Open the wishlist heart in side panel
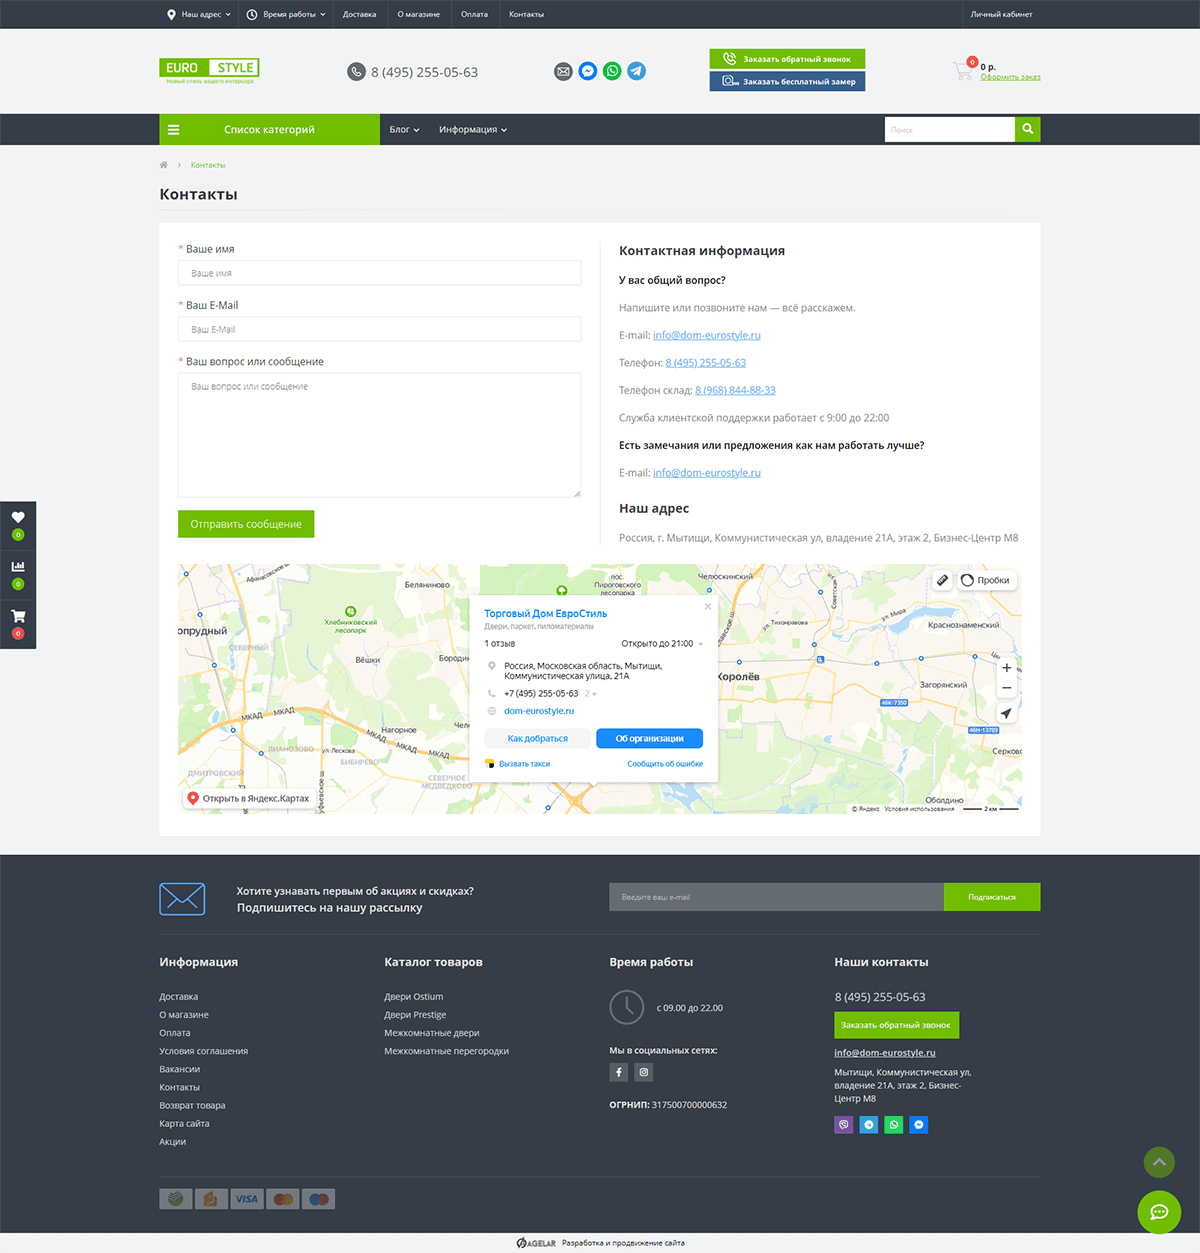Image resolution: width=1200 pixels, height=1253 pixels. click(18, 518)
